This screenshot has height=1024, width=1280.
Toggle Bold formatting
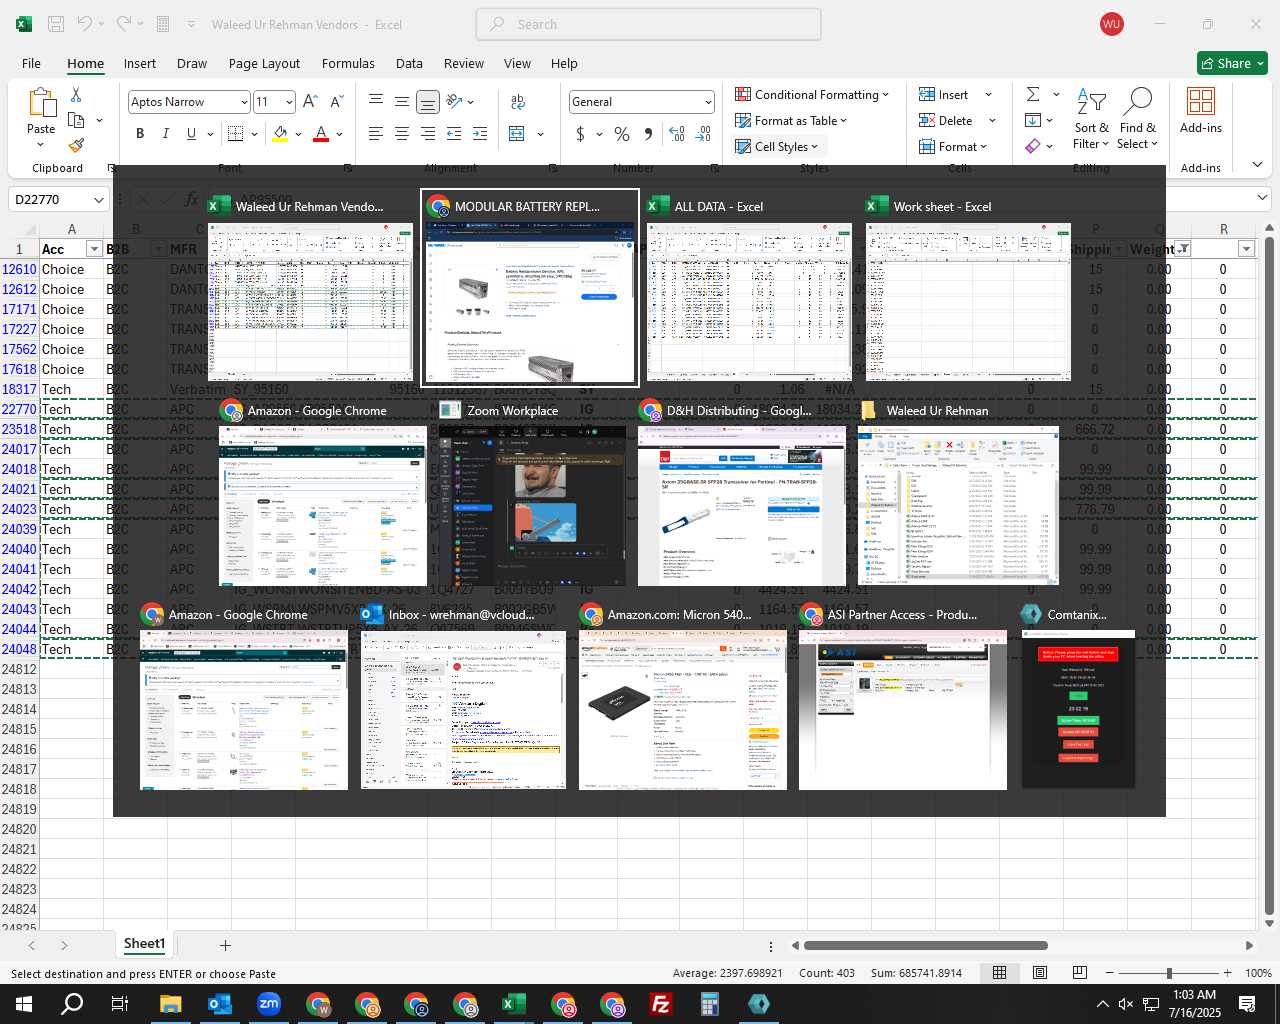140,134
